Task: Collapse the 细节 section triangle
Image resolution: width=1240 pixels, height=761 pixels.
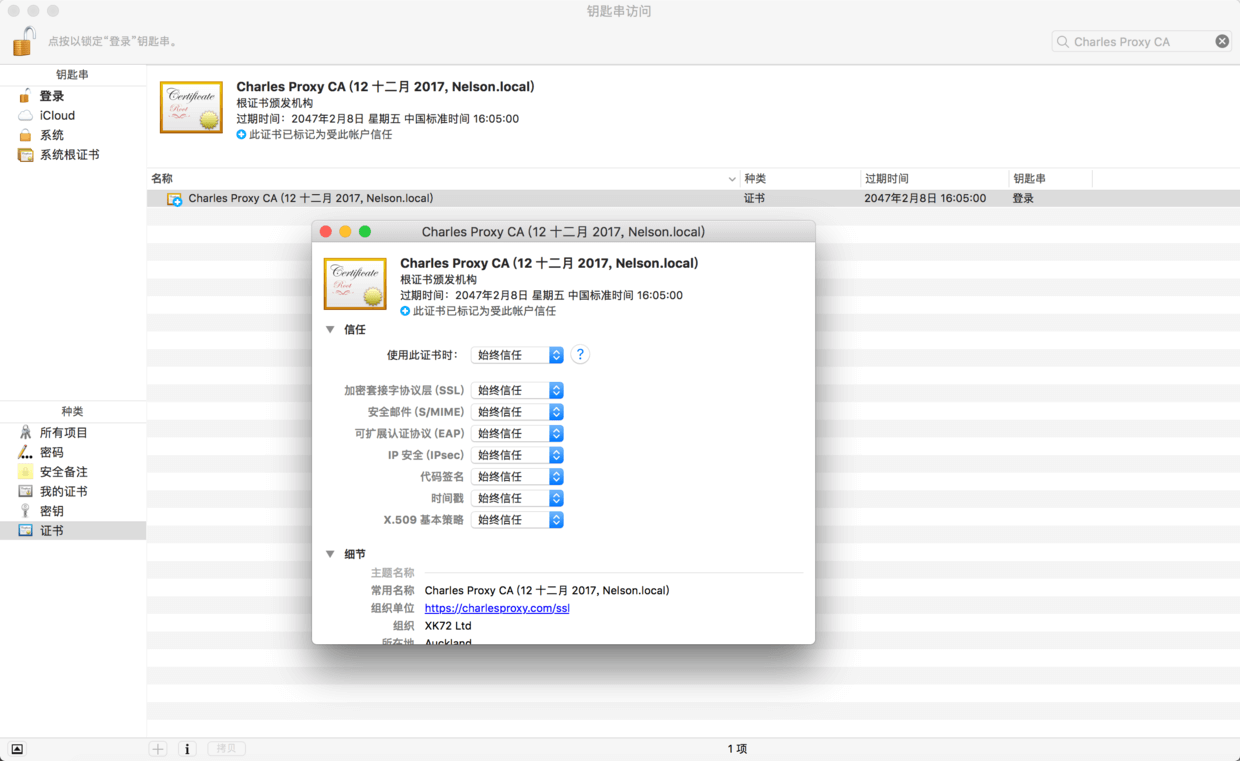Action: pos(330,554)
